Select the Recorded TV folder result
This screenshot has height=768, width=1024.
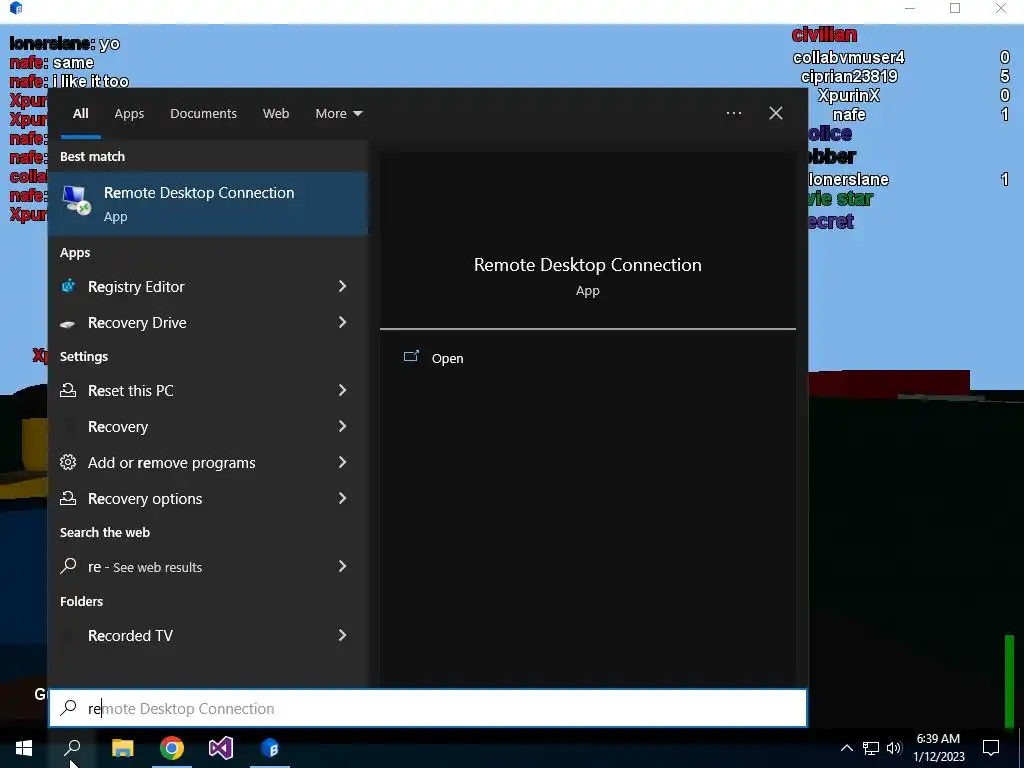coord(208,635)
